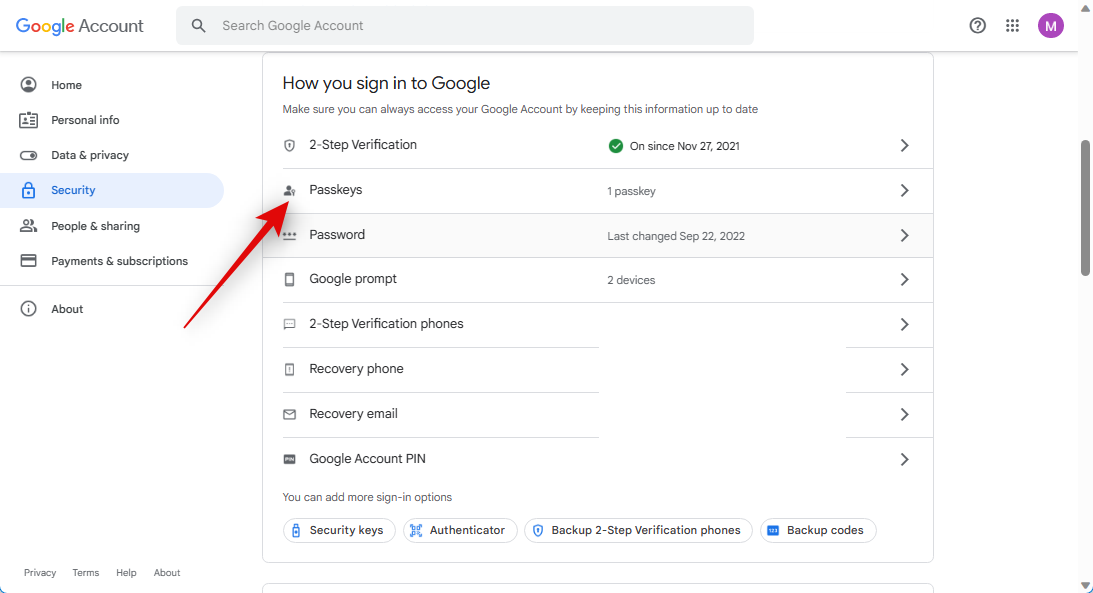Click the green check status icon
This screenshot has width=1093, height=593.
(x=616, y=146)
